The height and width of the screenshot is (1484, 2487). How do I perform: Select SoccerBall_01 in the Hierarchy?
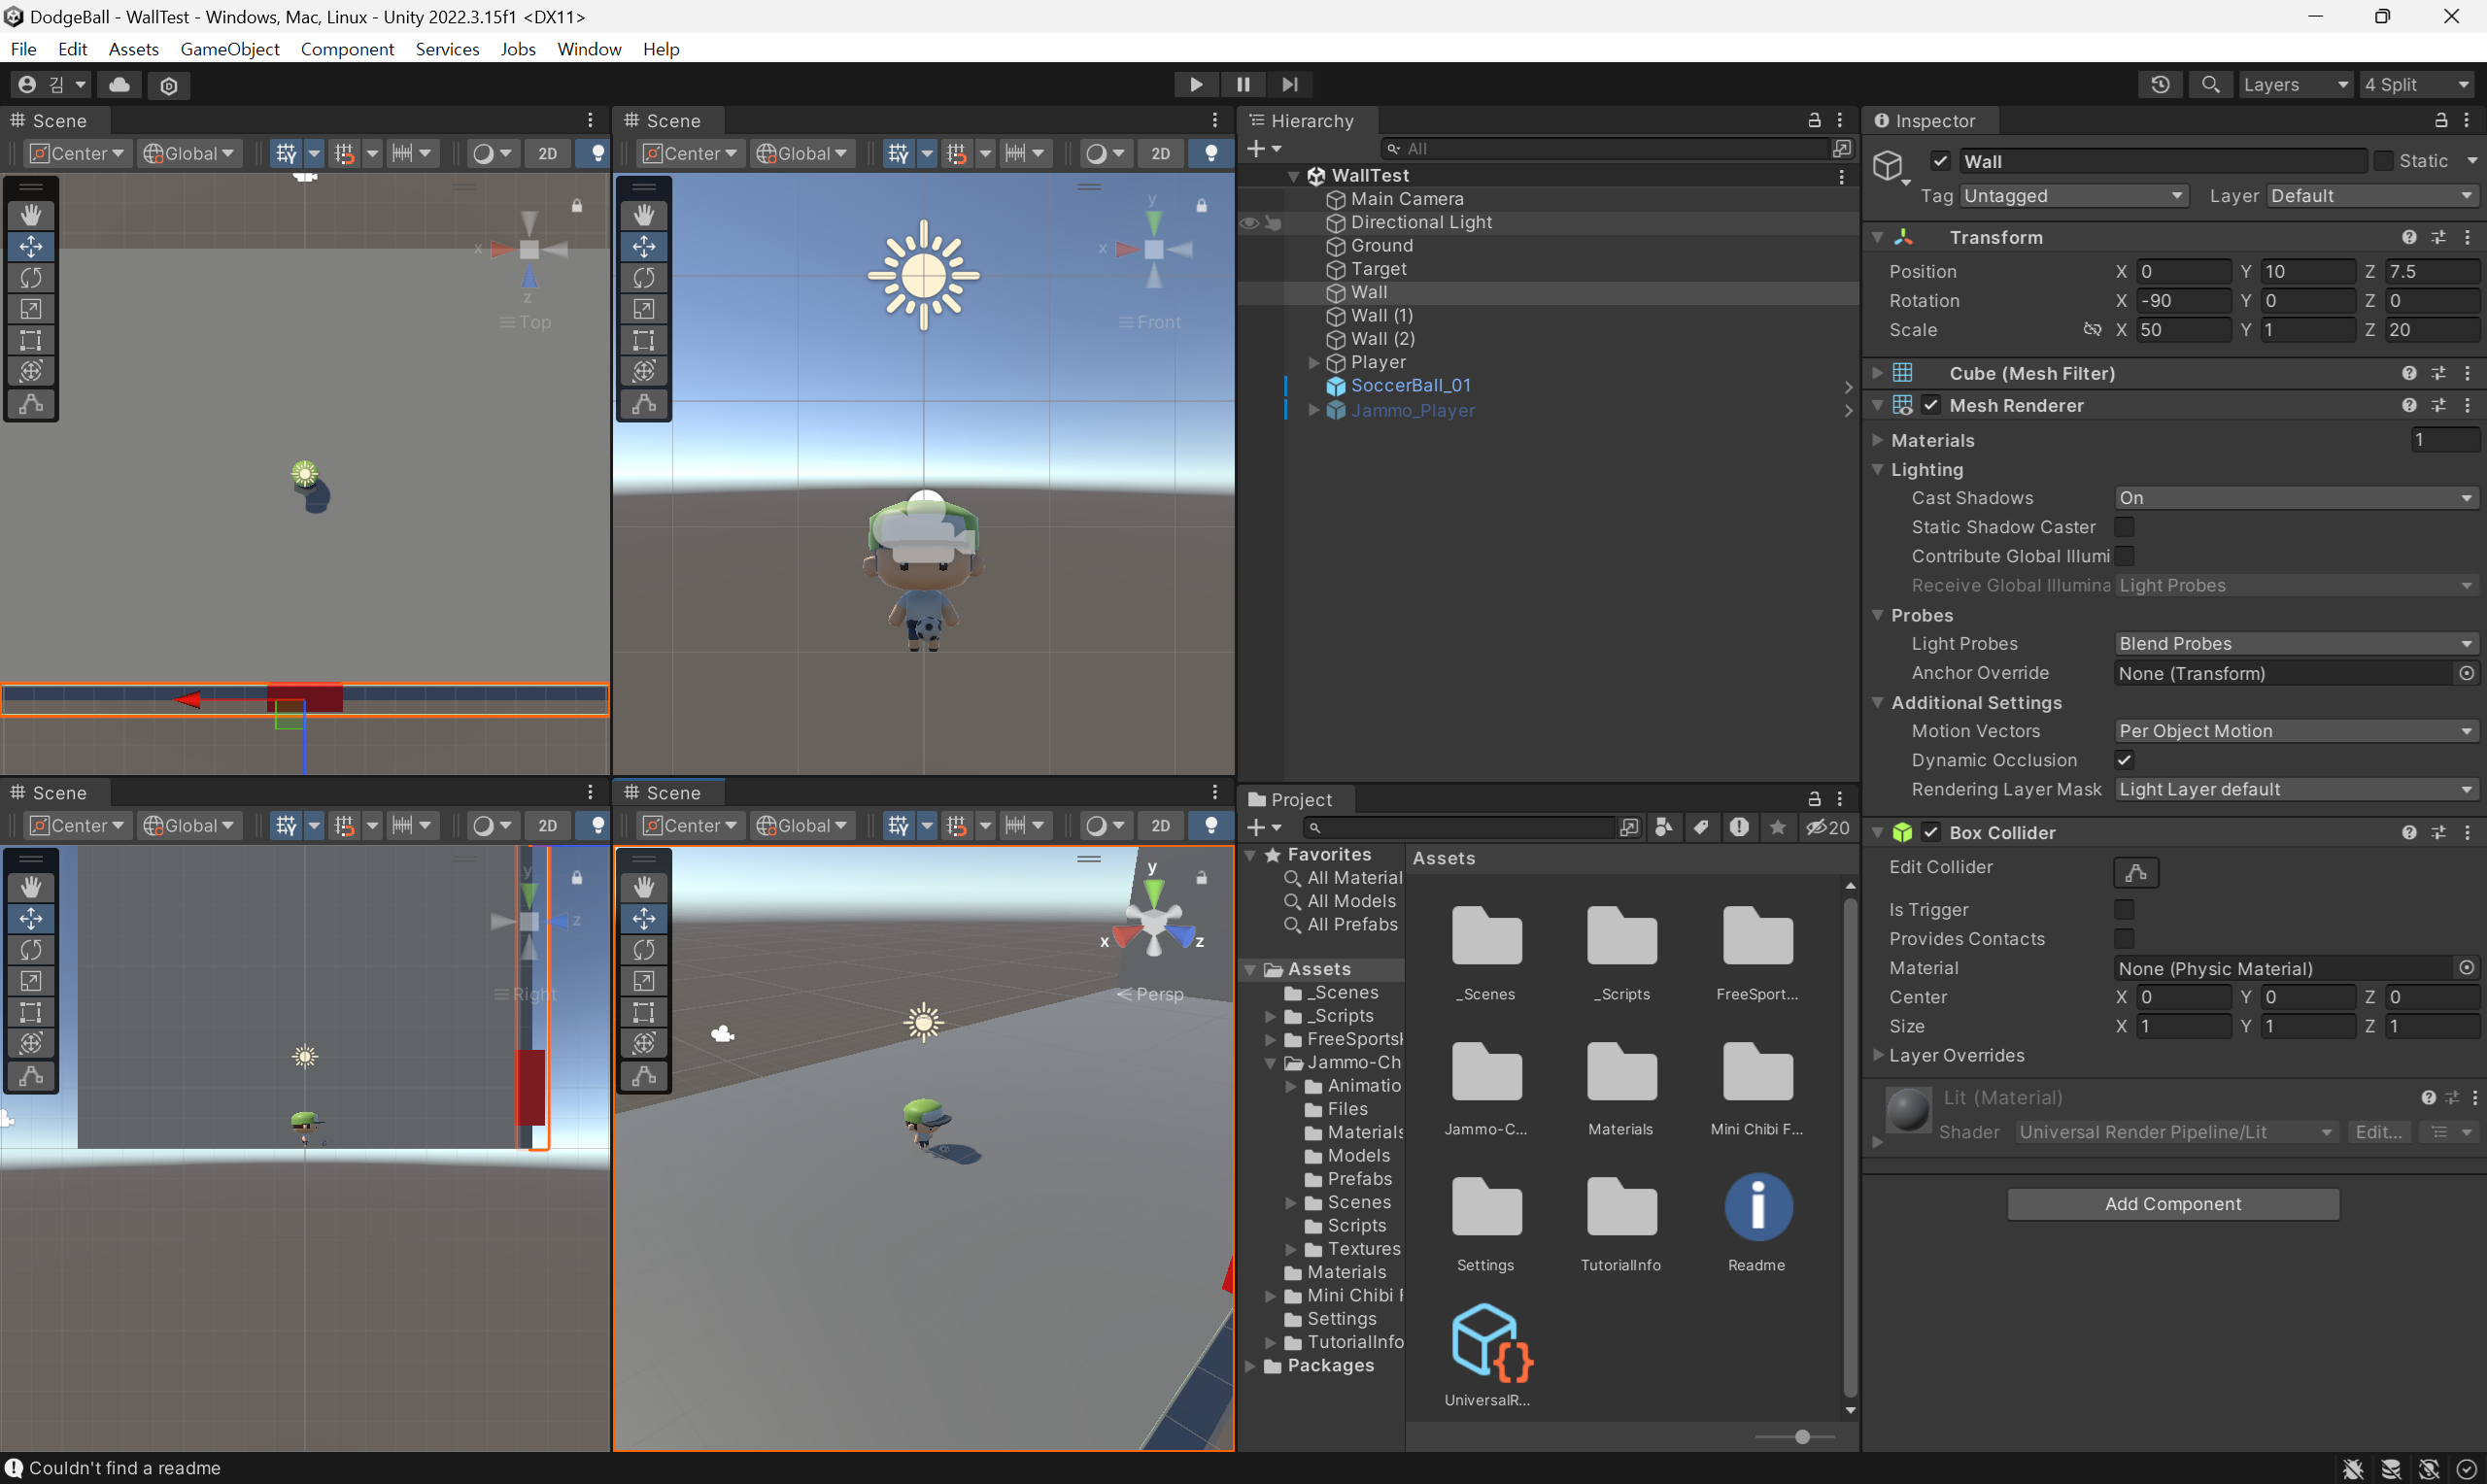click(1409, 386)
